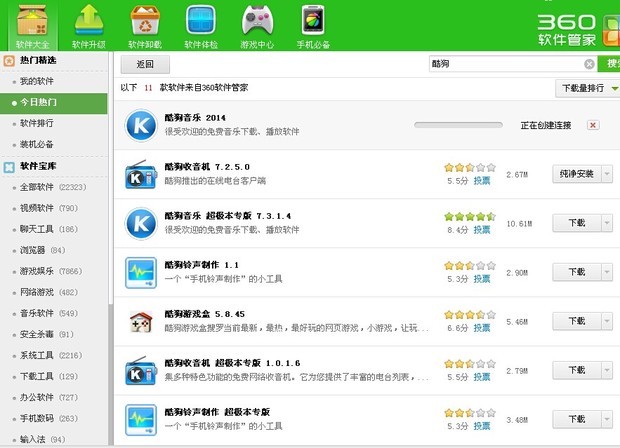620x448 pixels.
Task: Click the 酷狗收音机 超级本专版 radio icon
Action: coord(141,371)
